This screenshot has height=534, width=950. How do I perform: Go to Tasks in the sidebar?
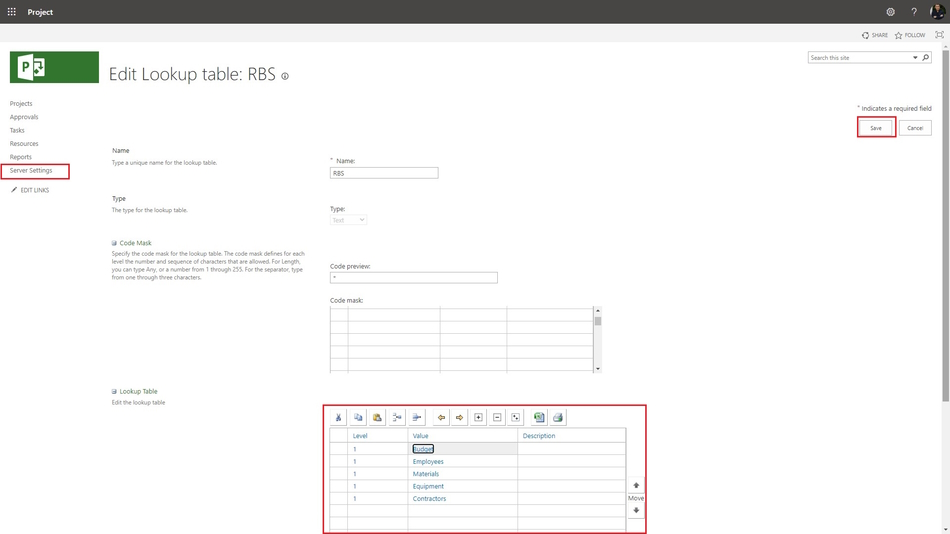pos(17,130)
